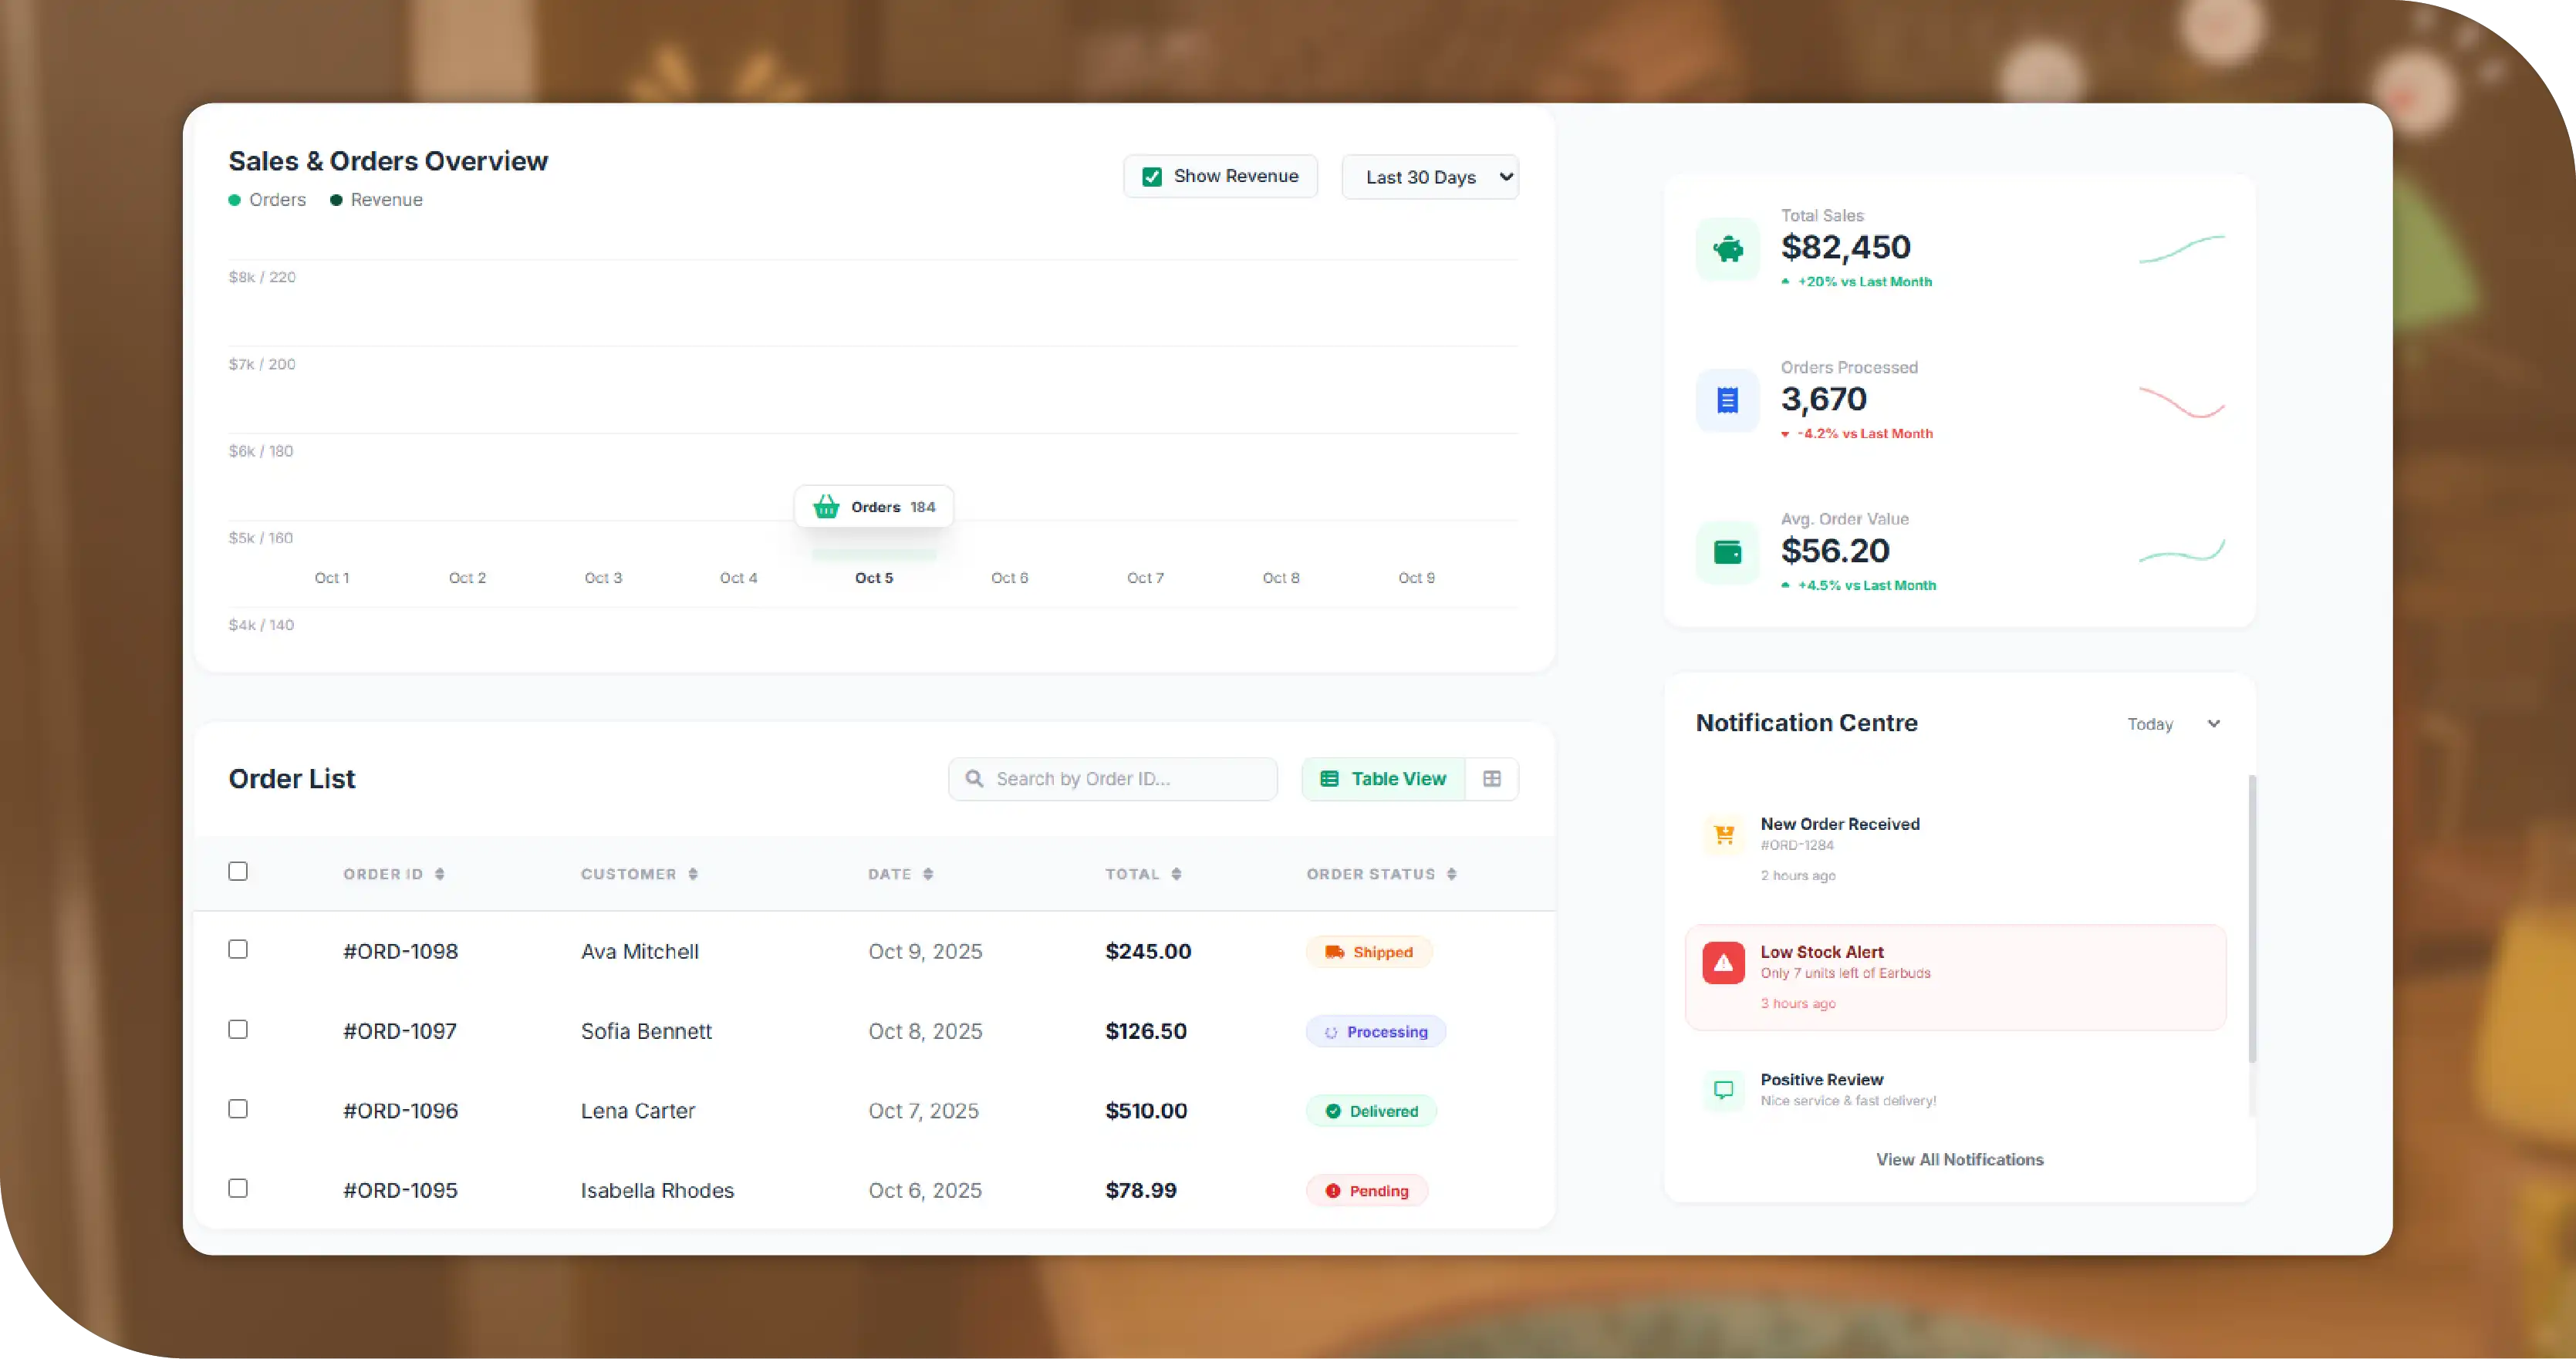This screenshot has width=2576, height=1359.
Task: Switch to grid view icon in Order List
Action: pyautogui.click(x=1491, y=779)
